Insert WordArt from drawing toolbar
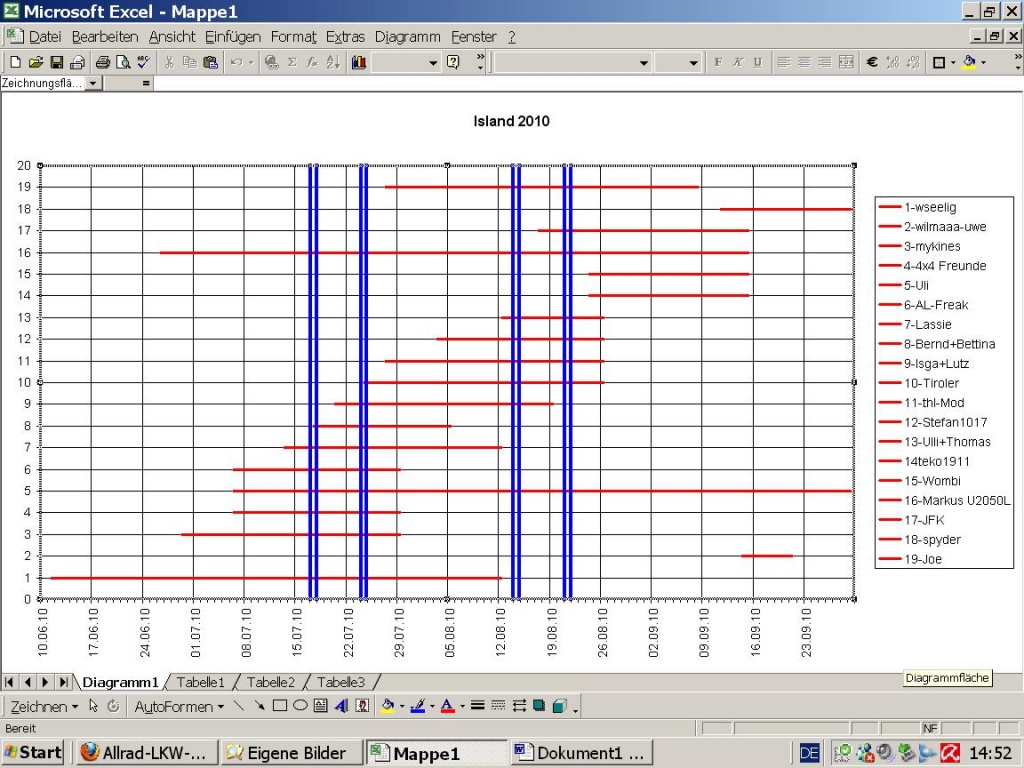This screenshot has height=768, width=1024. 341,706
